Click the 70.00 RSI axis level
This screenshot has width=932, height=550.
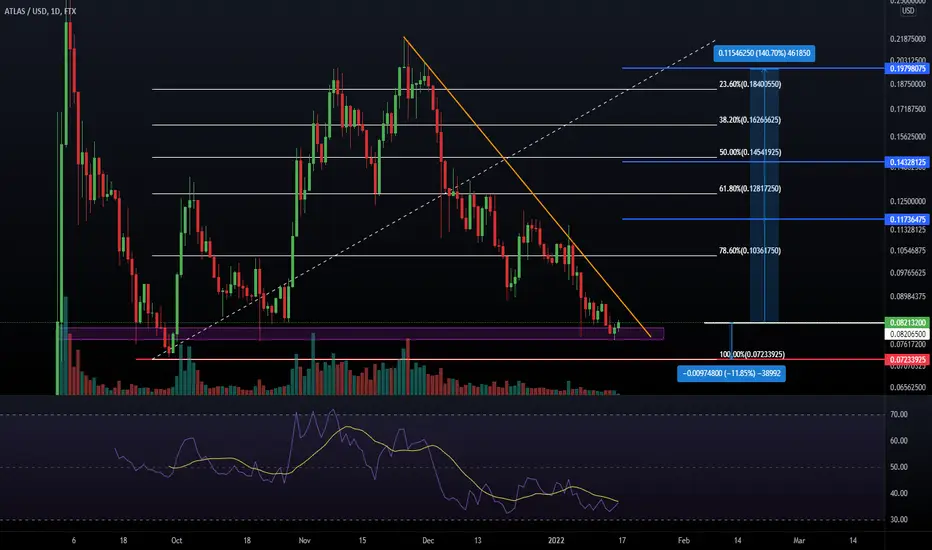tap(899, 414)
